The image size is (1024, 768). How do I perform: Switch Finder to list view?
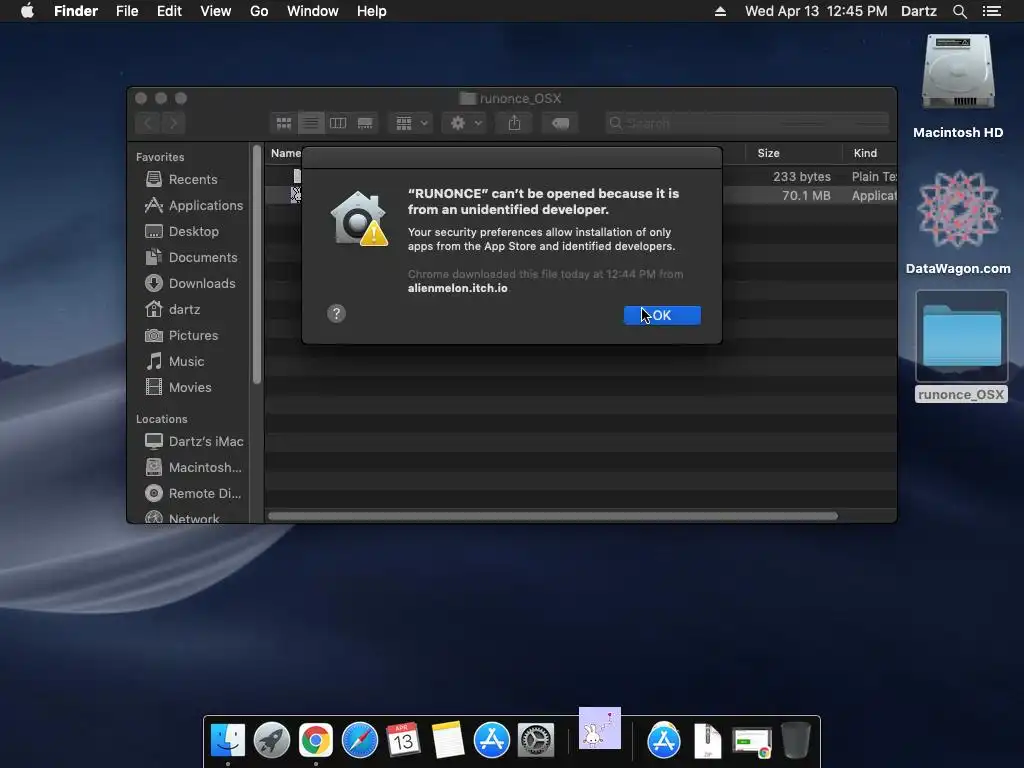pos(311,123)
